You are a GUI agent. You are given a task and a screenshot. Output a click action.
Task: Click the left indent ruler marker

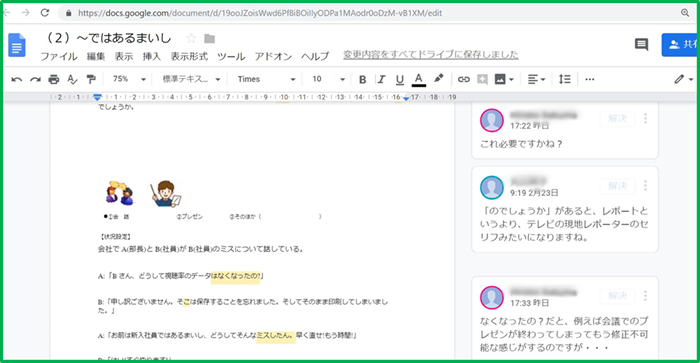[x=97, y=97]
